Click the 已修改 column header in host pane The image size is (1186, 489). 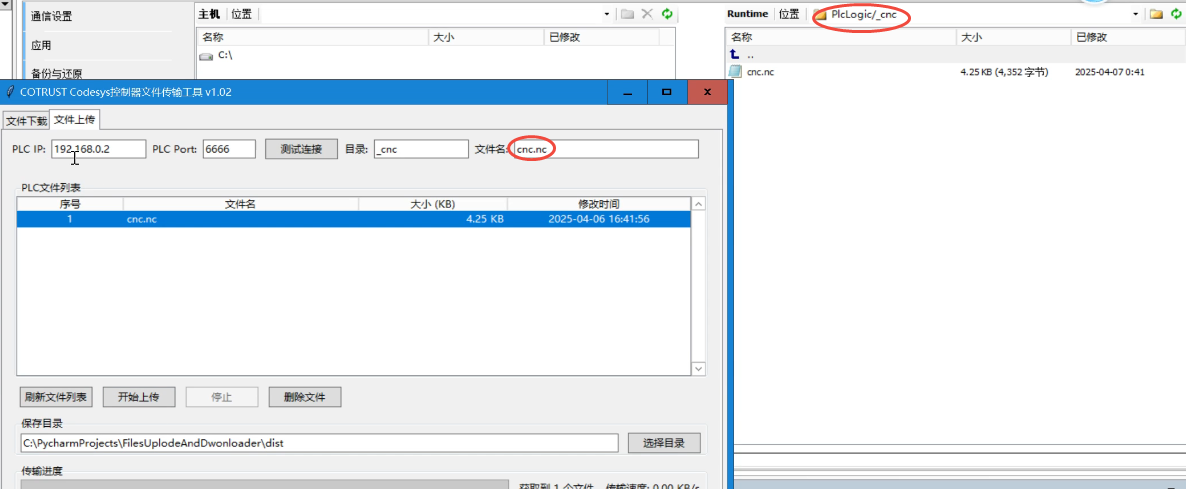[601, 37]
